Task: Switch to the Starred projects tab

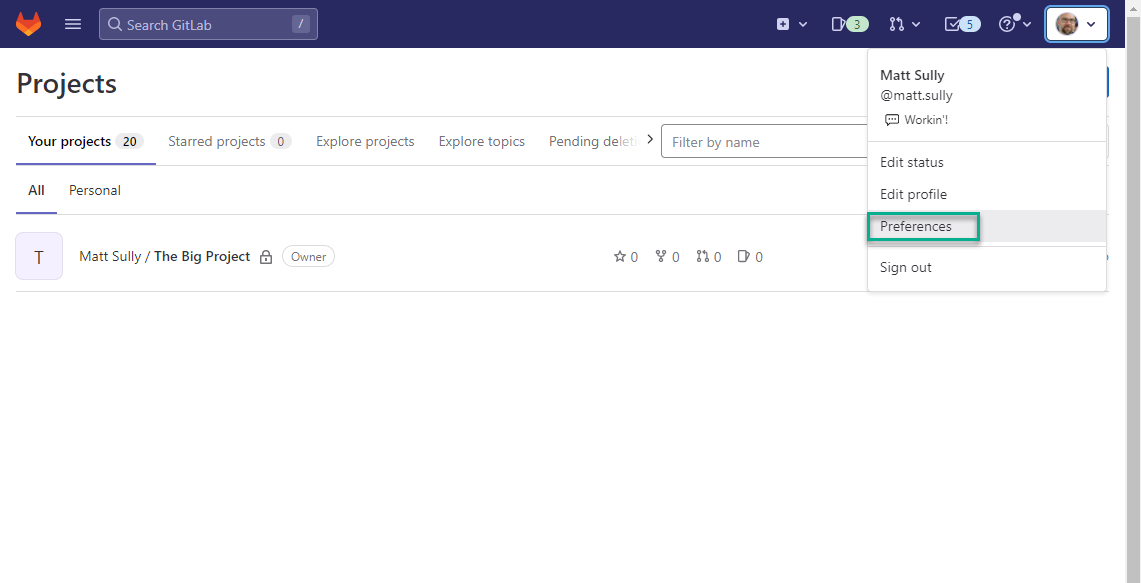Action: [228, 141]
